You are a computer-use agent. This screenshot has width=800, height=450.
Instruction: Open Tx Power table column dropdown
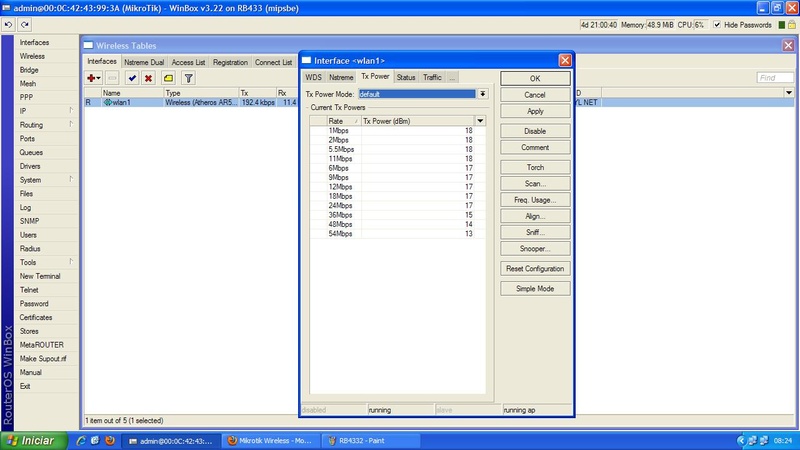click(480, 121)
